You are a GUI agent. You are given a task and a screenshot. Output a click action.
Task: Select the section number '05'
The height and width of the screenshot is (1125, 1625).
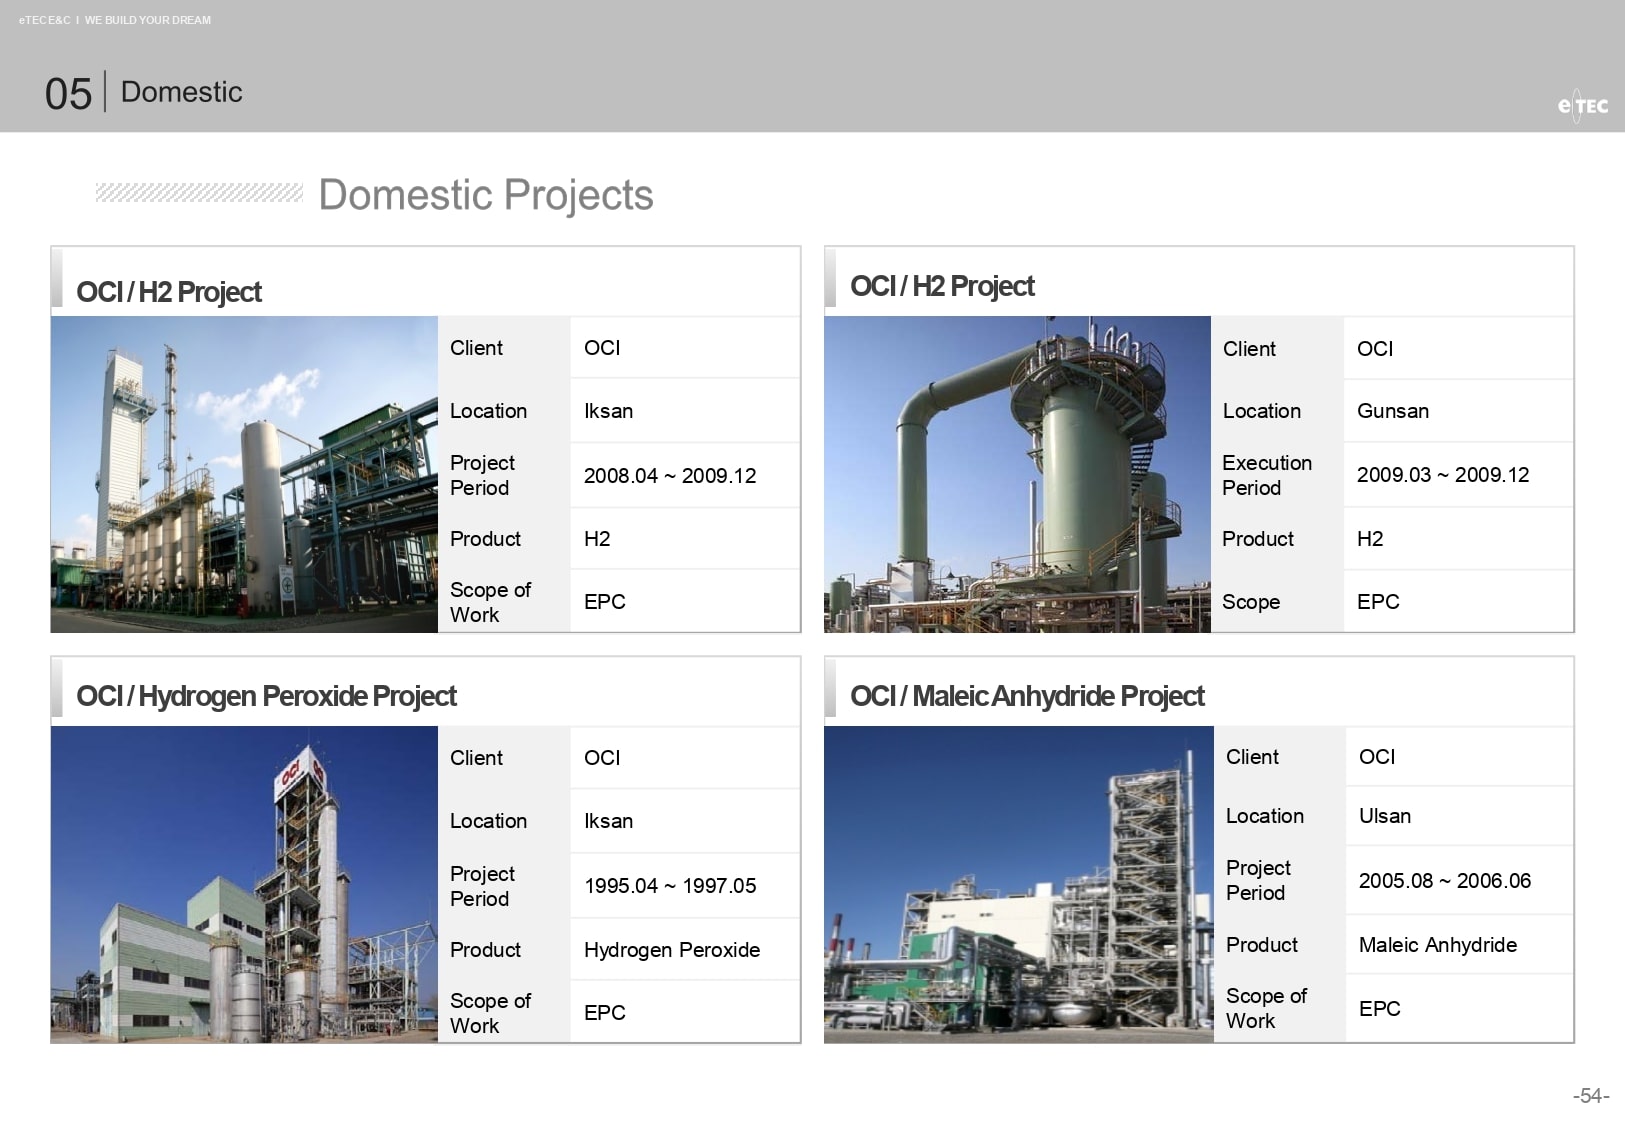[68, 94]
